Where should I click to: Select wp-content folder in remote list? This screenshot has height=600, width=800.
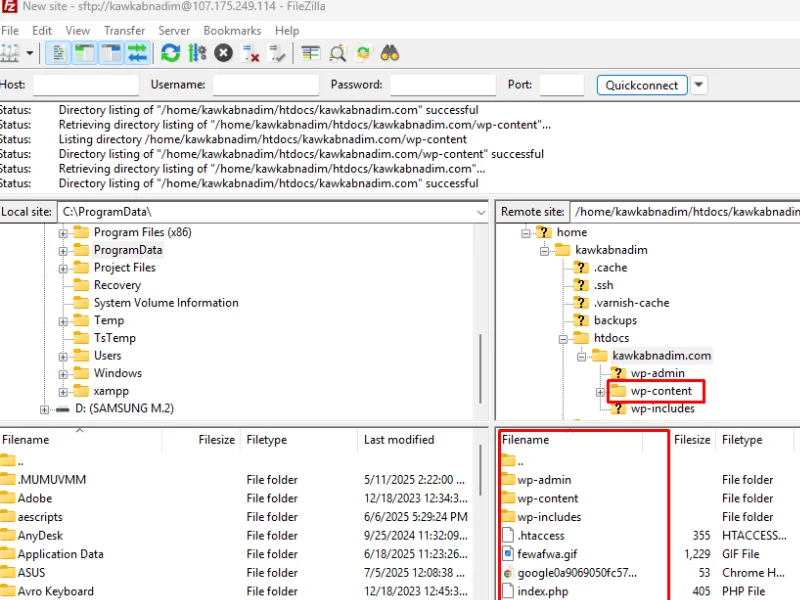click(547, 498)
